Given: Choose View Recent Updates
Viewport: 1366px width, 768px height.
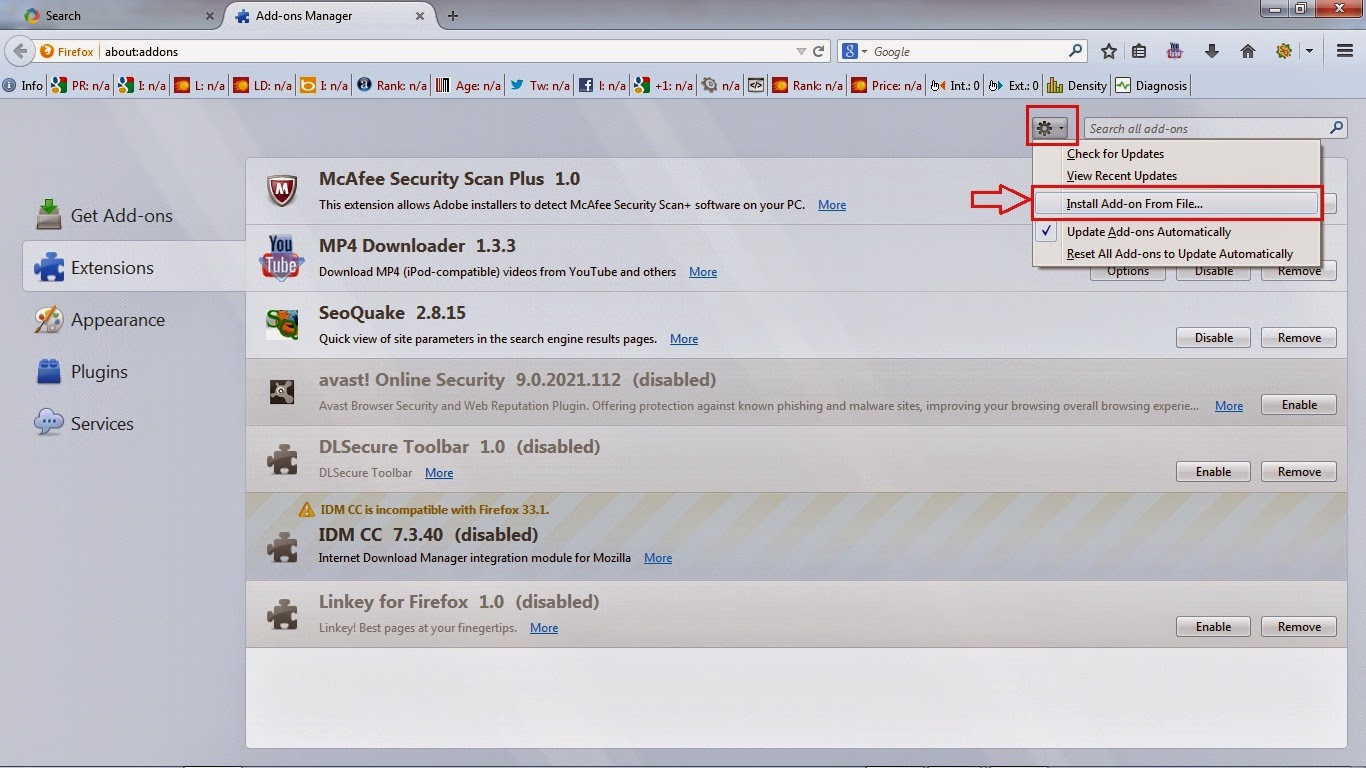Looking at the screenshot, I should click(x=1176, y=176).
